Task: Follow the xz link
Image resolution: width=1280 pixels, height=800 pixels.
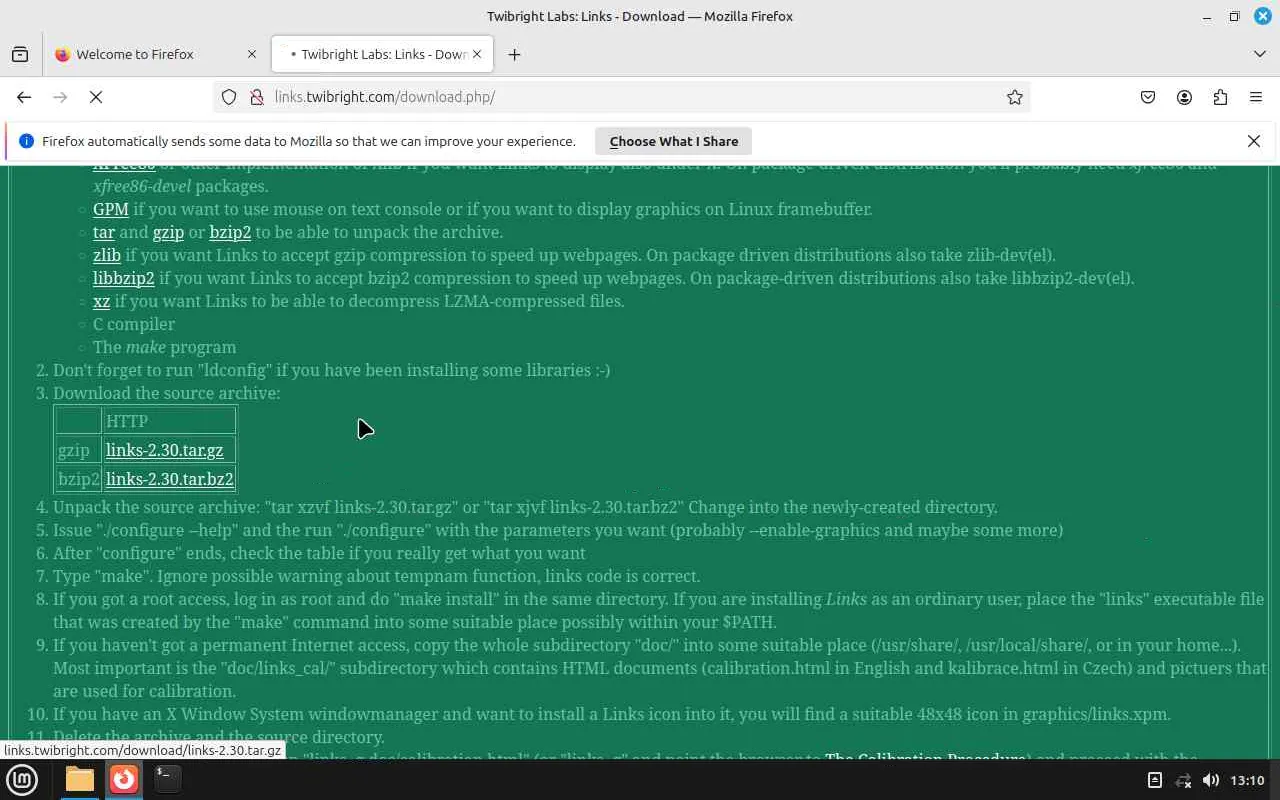Action: [101, 301]
